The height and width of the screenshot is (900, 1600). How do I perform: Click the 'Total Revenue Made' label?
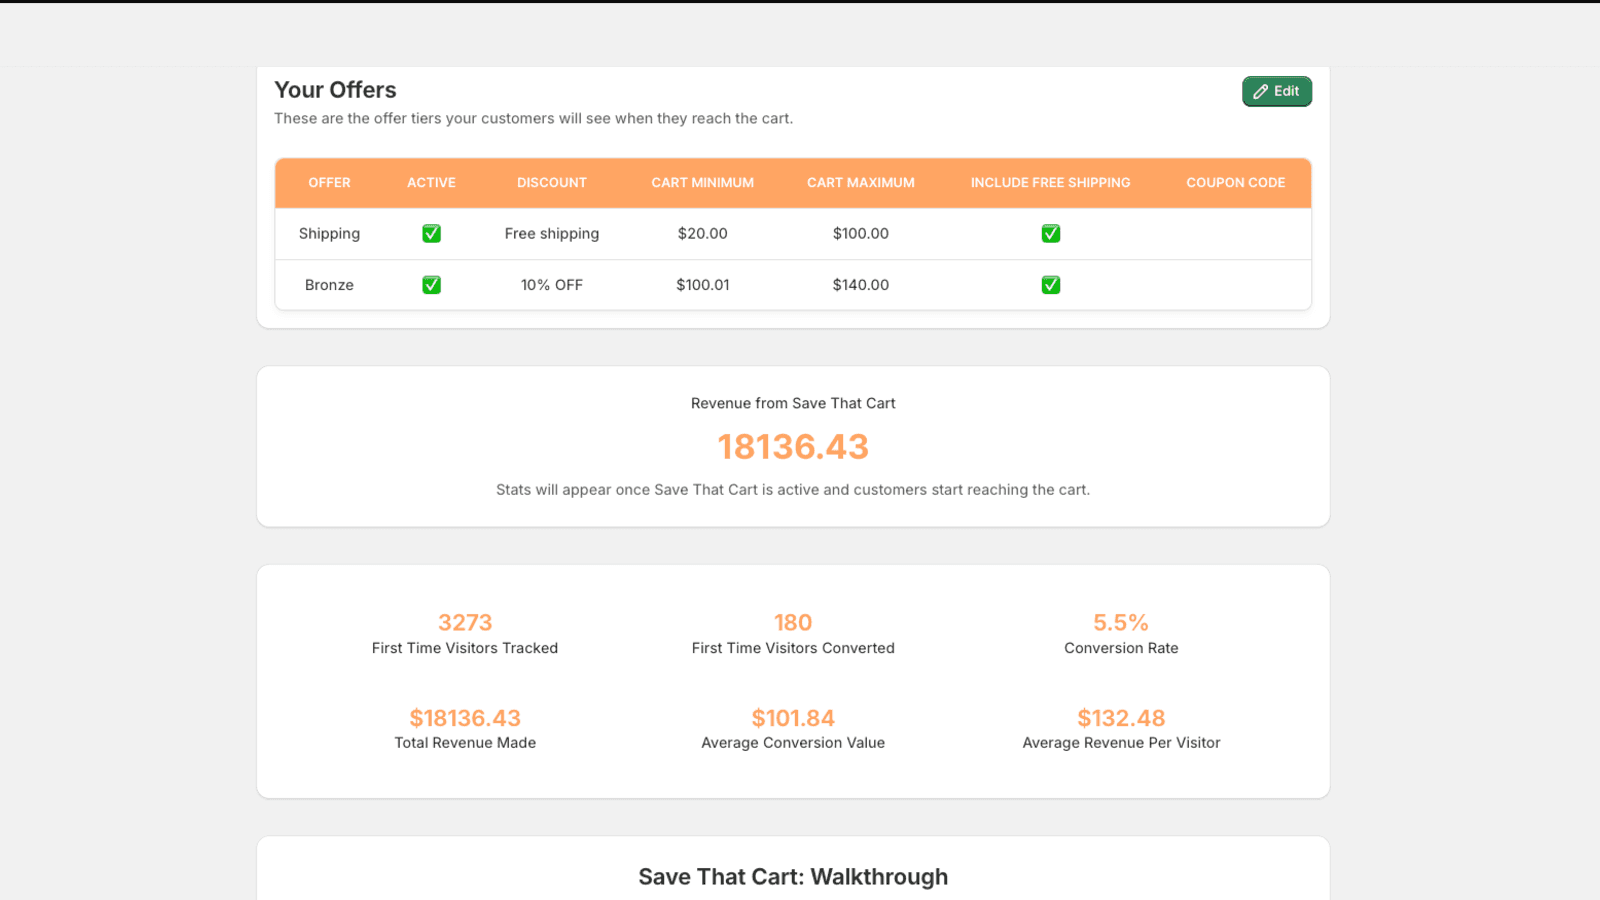point(465,743)
